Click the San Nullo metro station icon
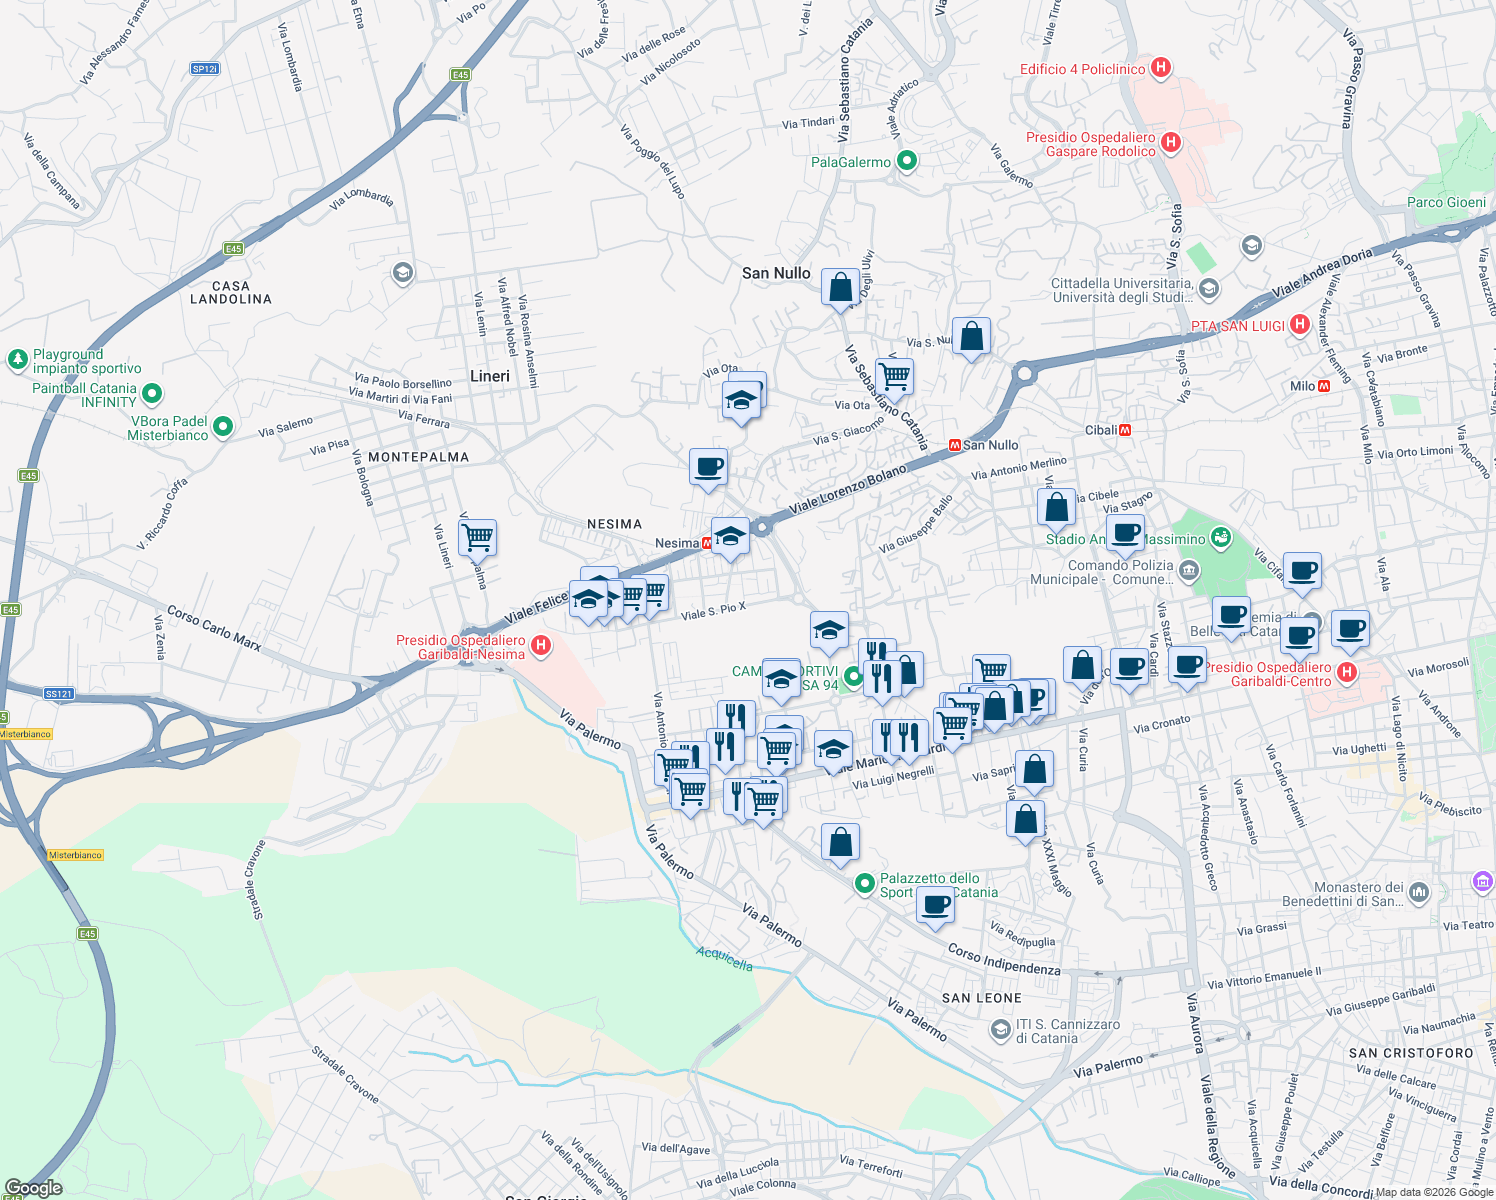The height and width of the screenshot is (1200, 1496). pyautogui.click(x=956, y=445)
